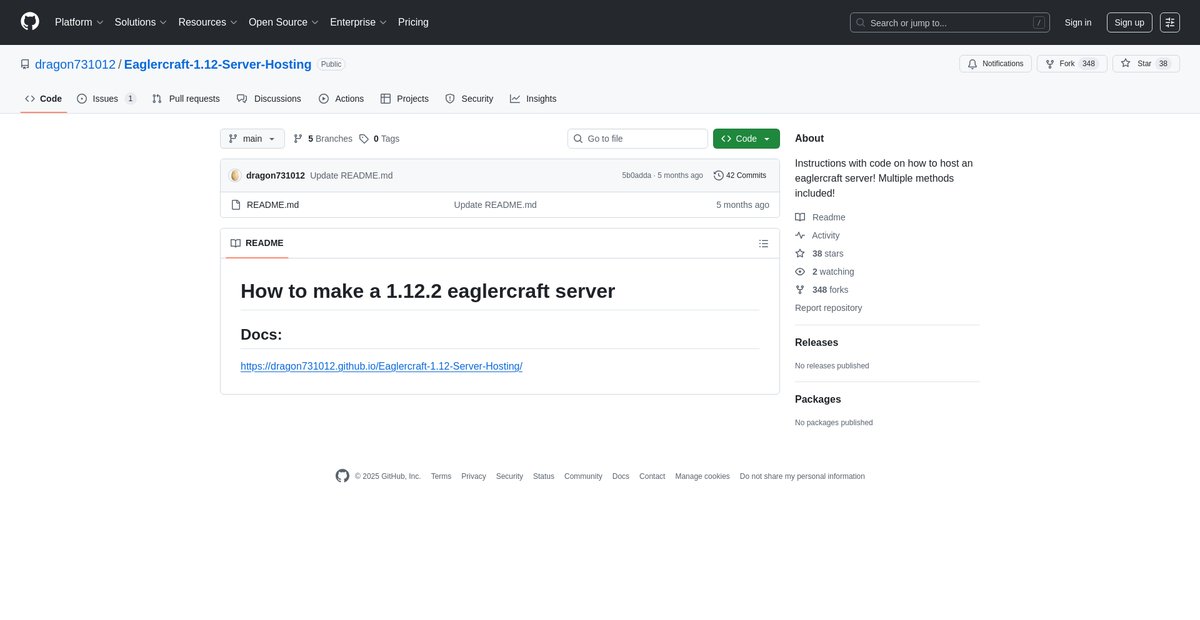1200x620 pixels.
Task: Open README.md in file list
Action: click(273, 205)
